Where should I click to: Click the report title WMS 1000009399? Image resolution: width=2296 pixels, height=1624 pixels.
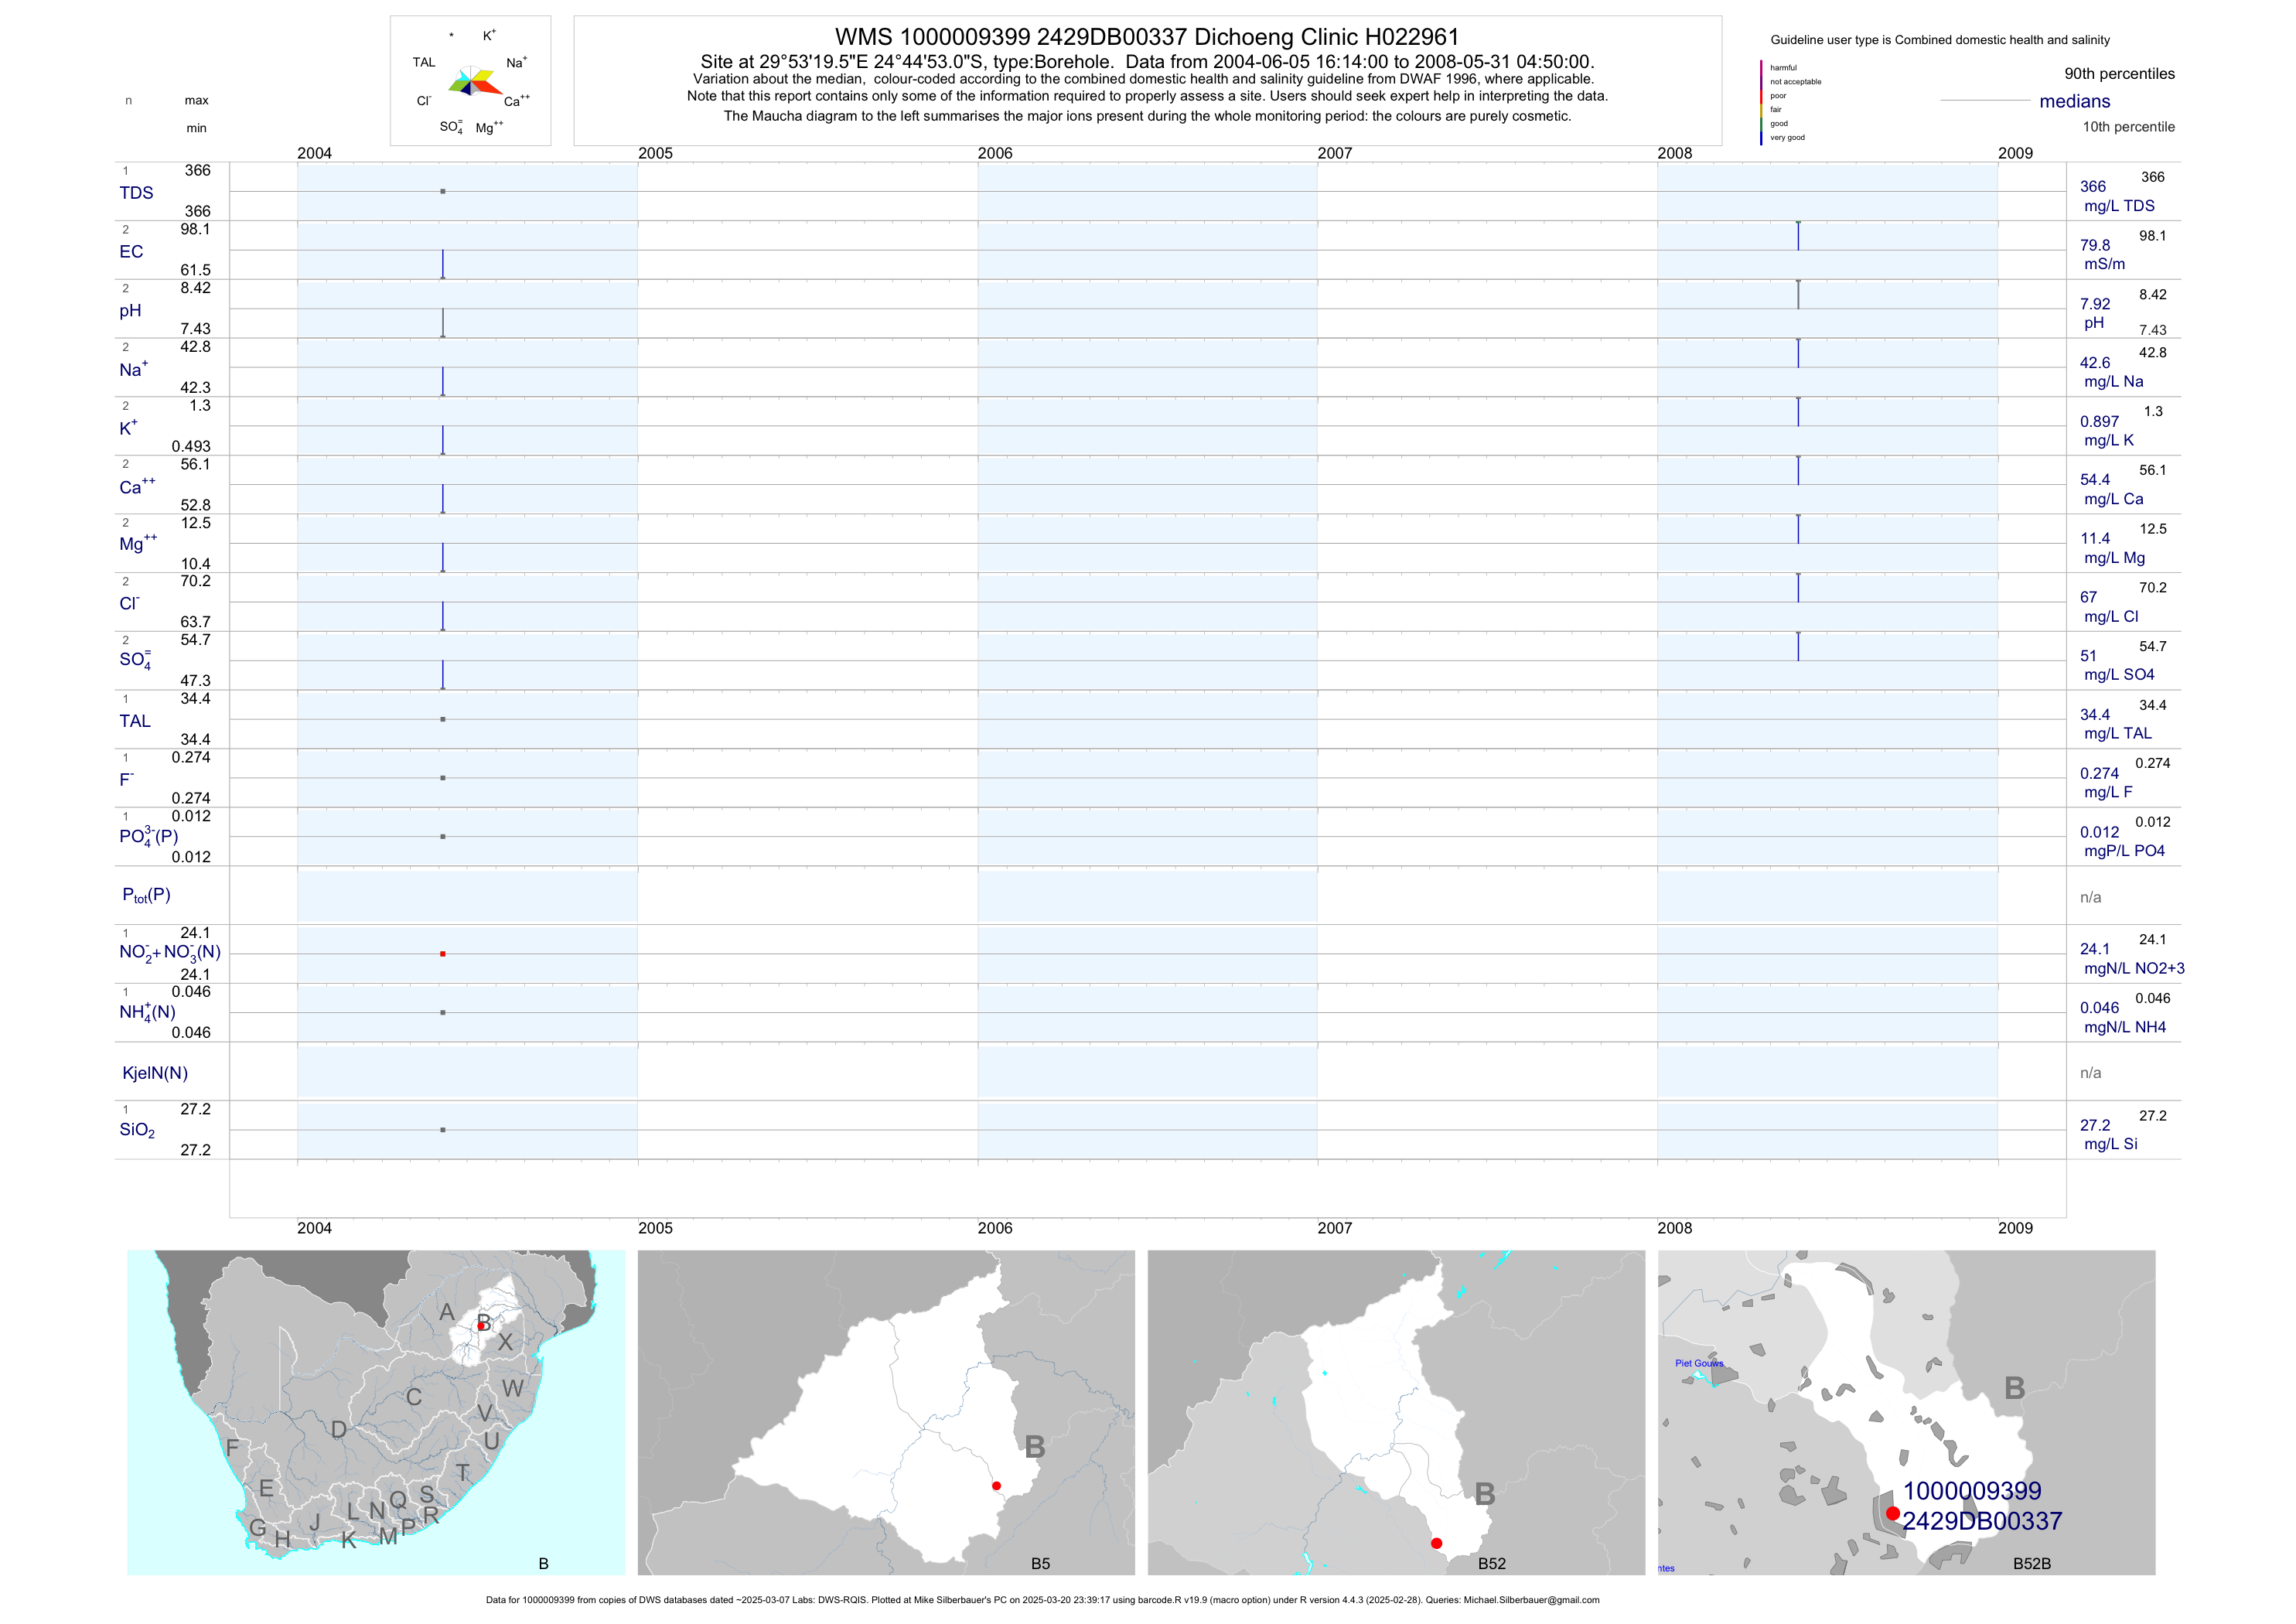pyautogui.click(x=1147, y=37)
